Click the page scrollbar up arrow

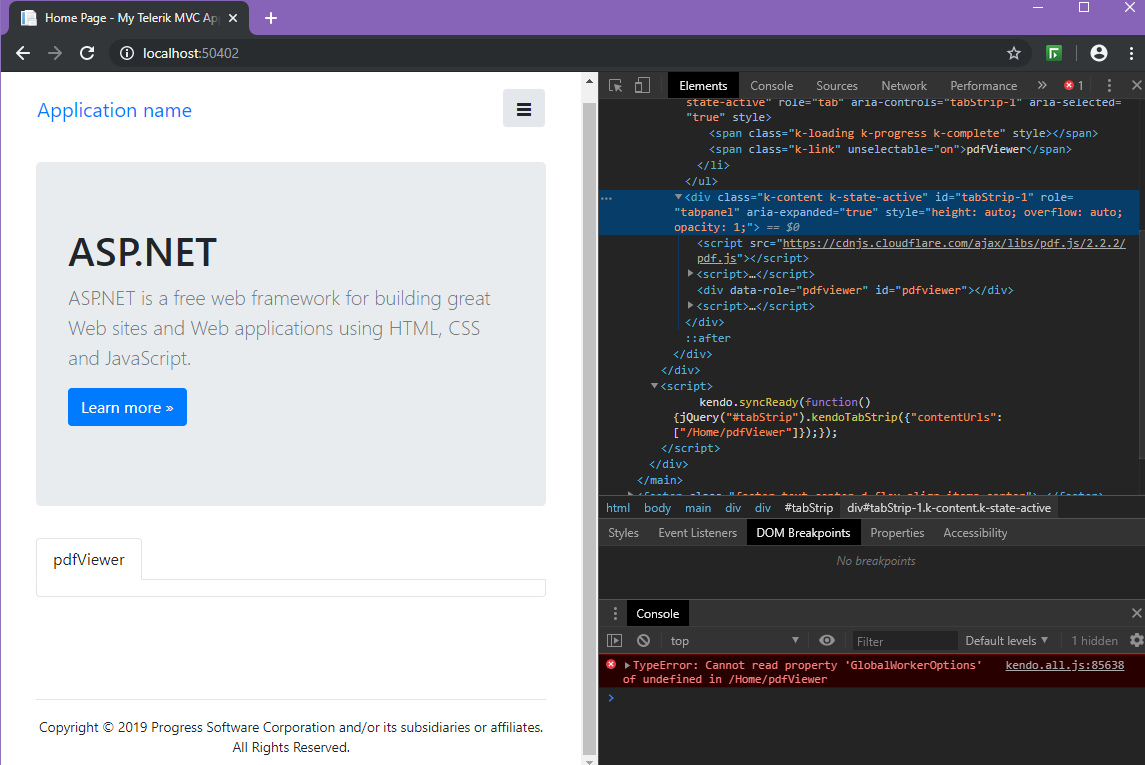click(589, 82)
